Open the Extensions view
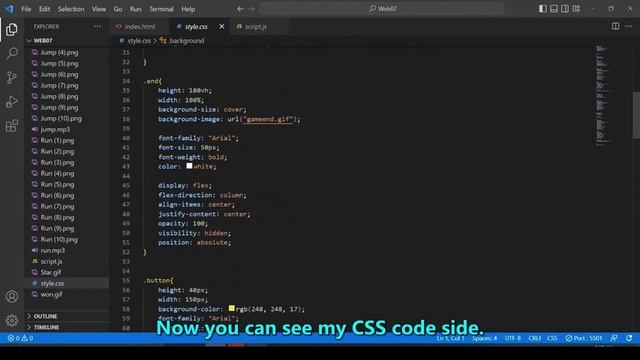Screen dimensions: 640x360 tap(12, 126)
